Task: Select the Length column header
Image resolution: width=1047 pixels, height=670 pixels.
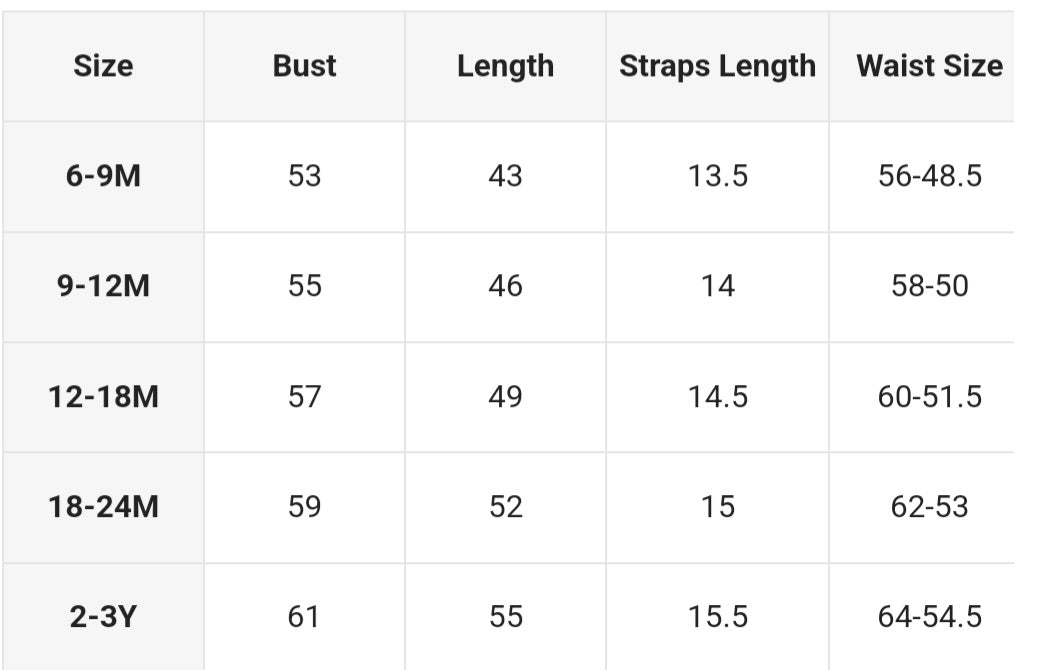Action: (x=505, y=66)
